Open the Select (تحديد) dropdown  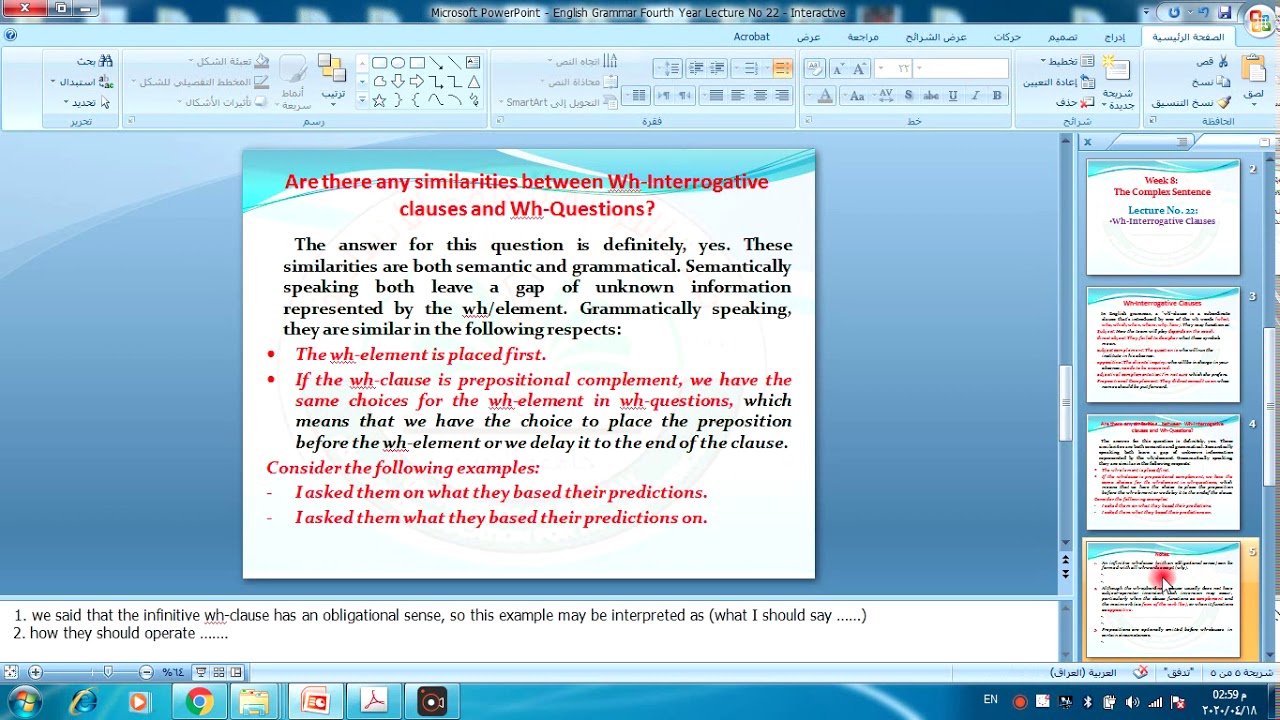[x=87, y=102]
